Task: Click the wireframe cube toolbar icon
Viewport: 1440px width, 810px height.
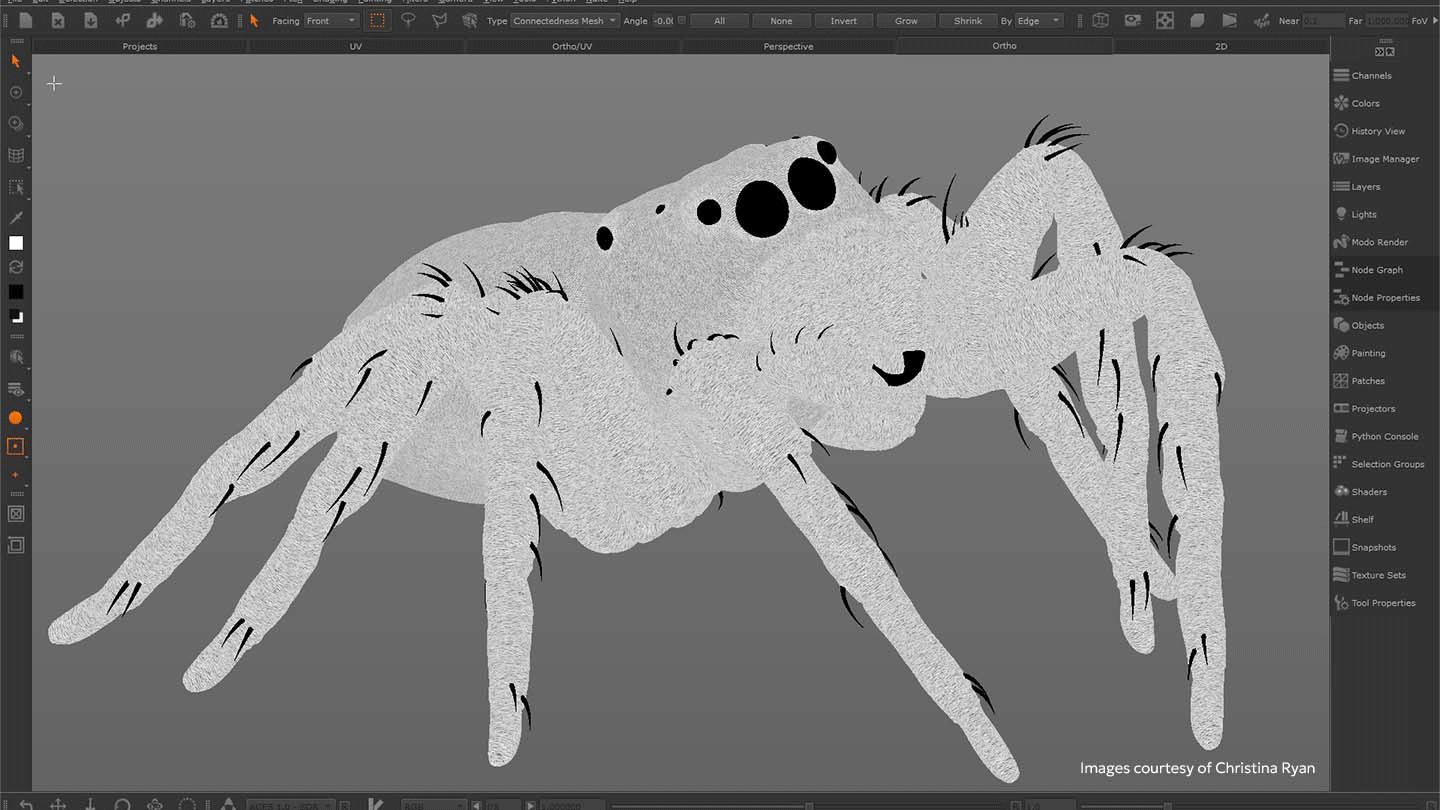Action: click(1100, 20)
